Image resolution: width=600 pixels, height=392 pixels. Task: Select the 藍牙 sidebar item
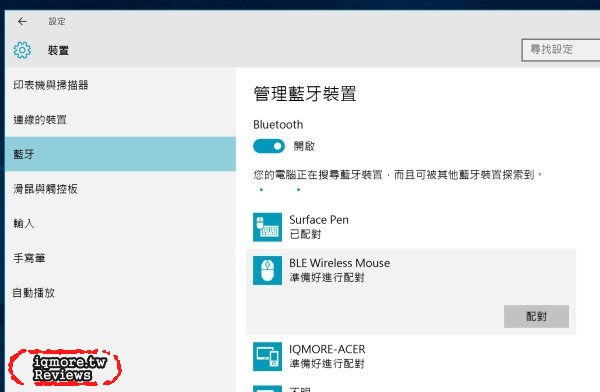point(120,154)
